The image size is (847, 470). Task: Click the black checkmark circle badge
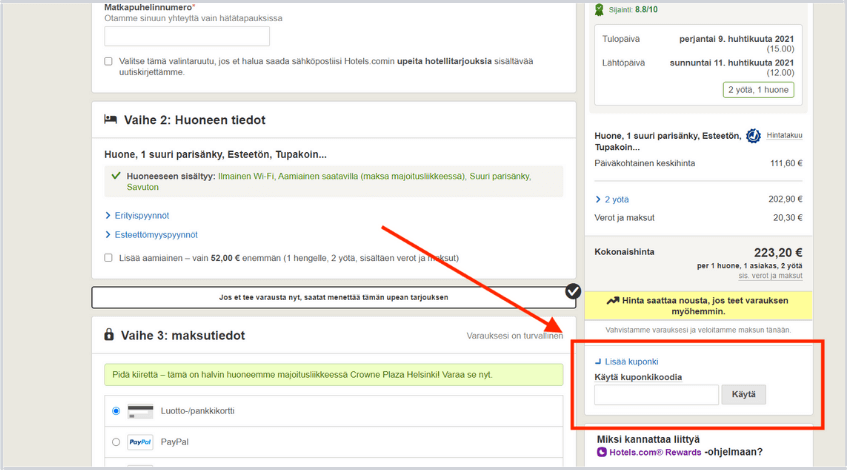click(x=572, y=291)
